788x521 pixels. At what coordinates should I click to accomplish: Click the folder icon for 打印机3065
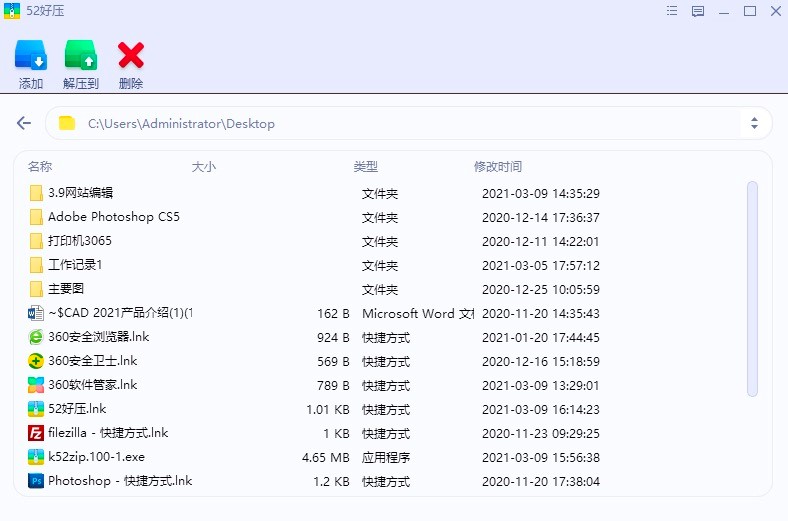pos(36,241)
